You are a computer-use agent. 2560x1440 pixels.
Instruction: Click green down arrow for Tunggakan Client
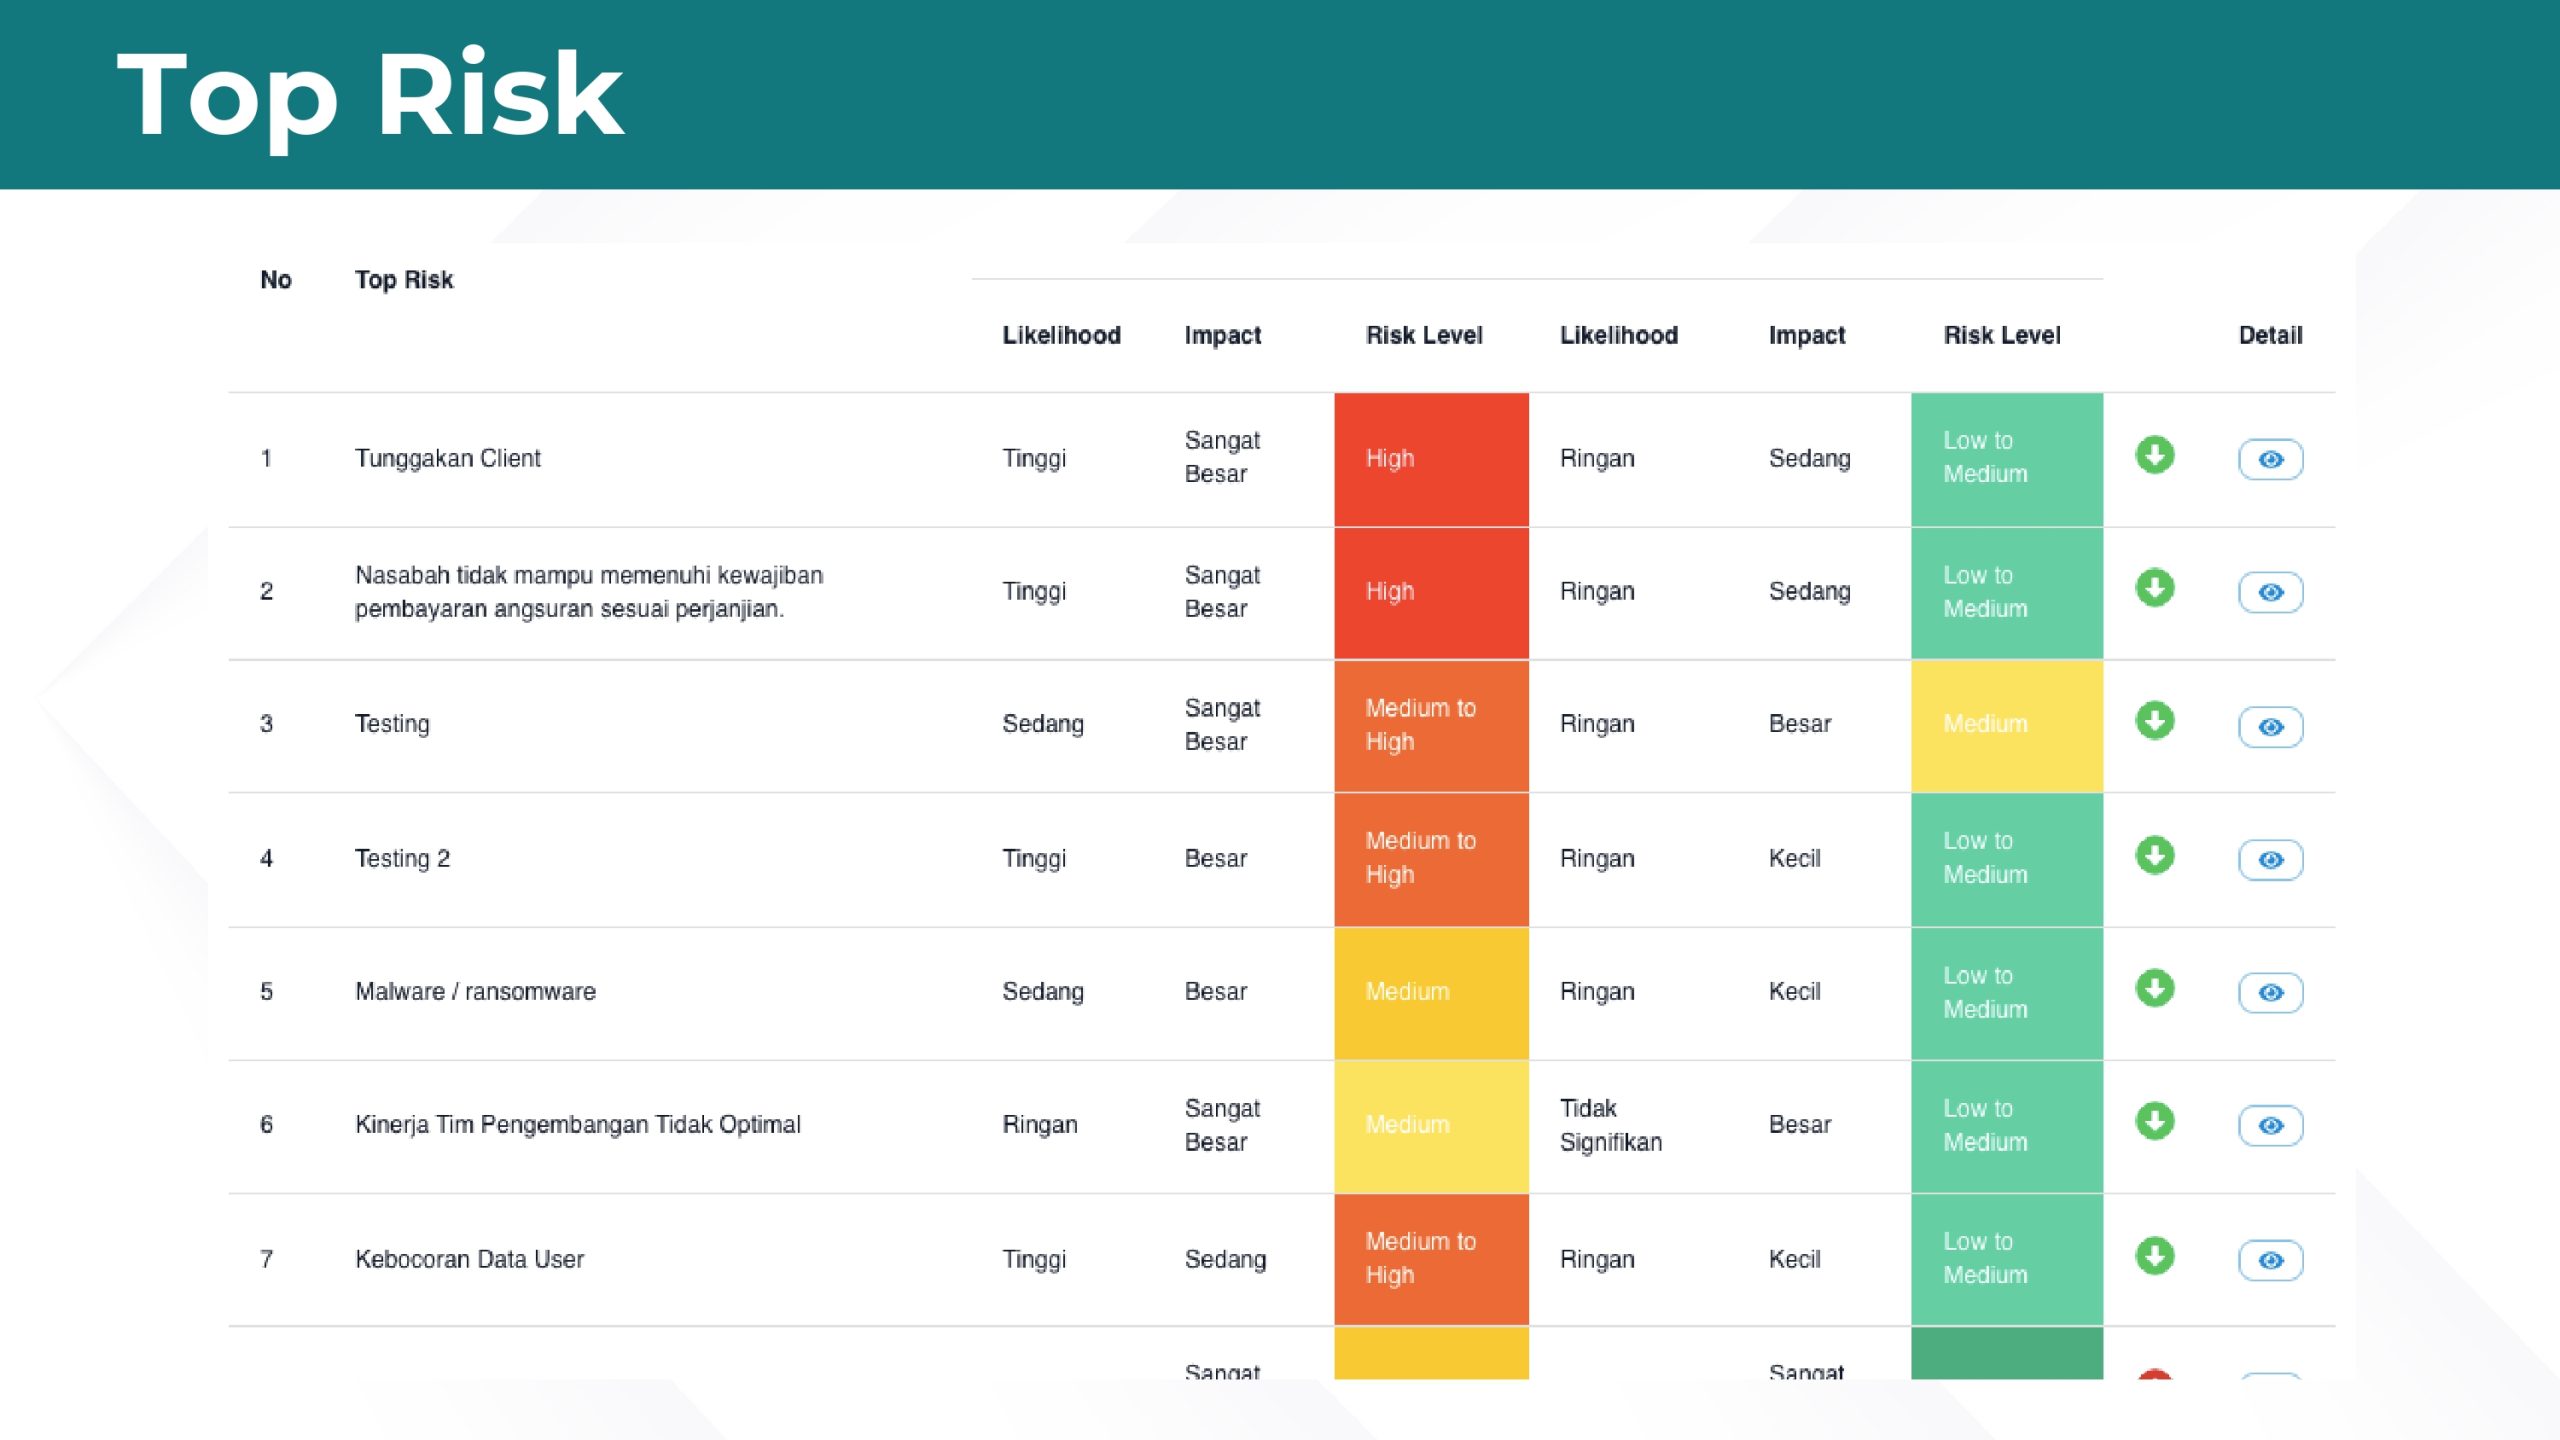pyautogui.click(x=2155, y=456)
